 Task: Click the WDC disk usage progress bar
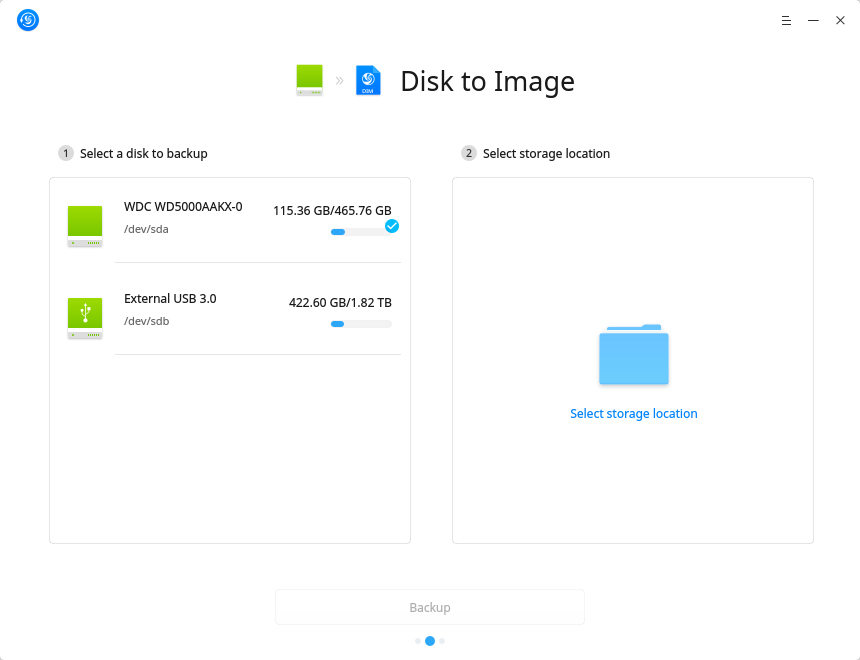click(362, 232)
